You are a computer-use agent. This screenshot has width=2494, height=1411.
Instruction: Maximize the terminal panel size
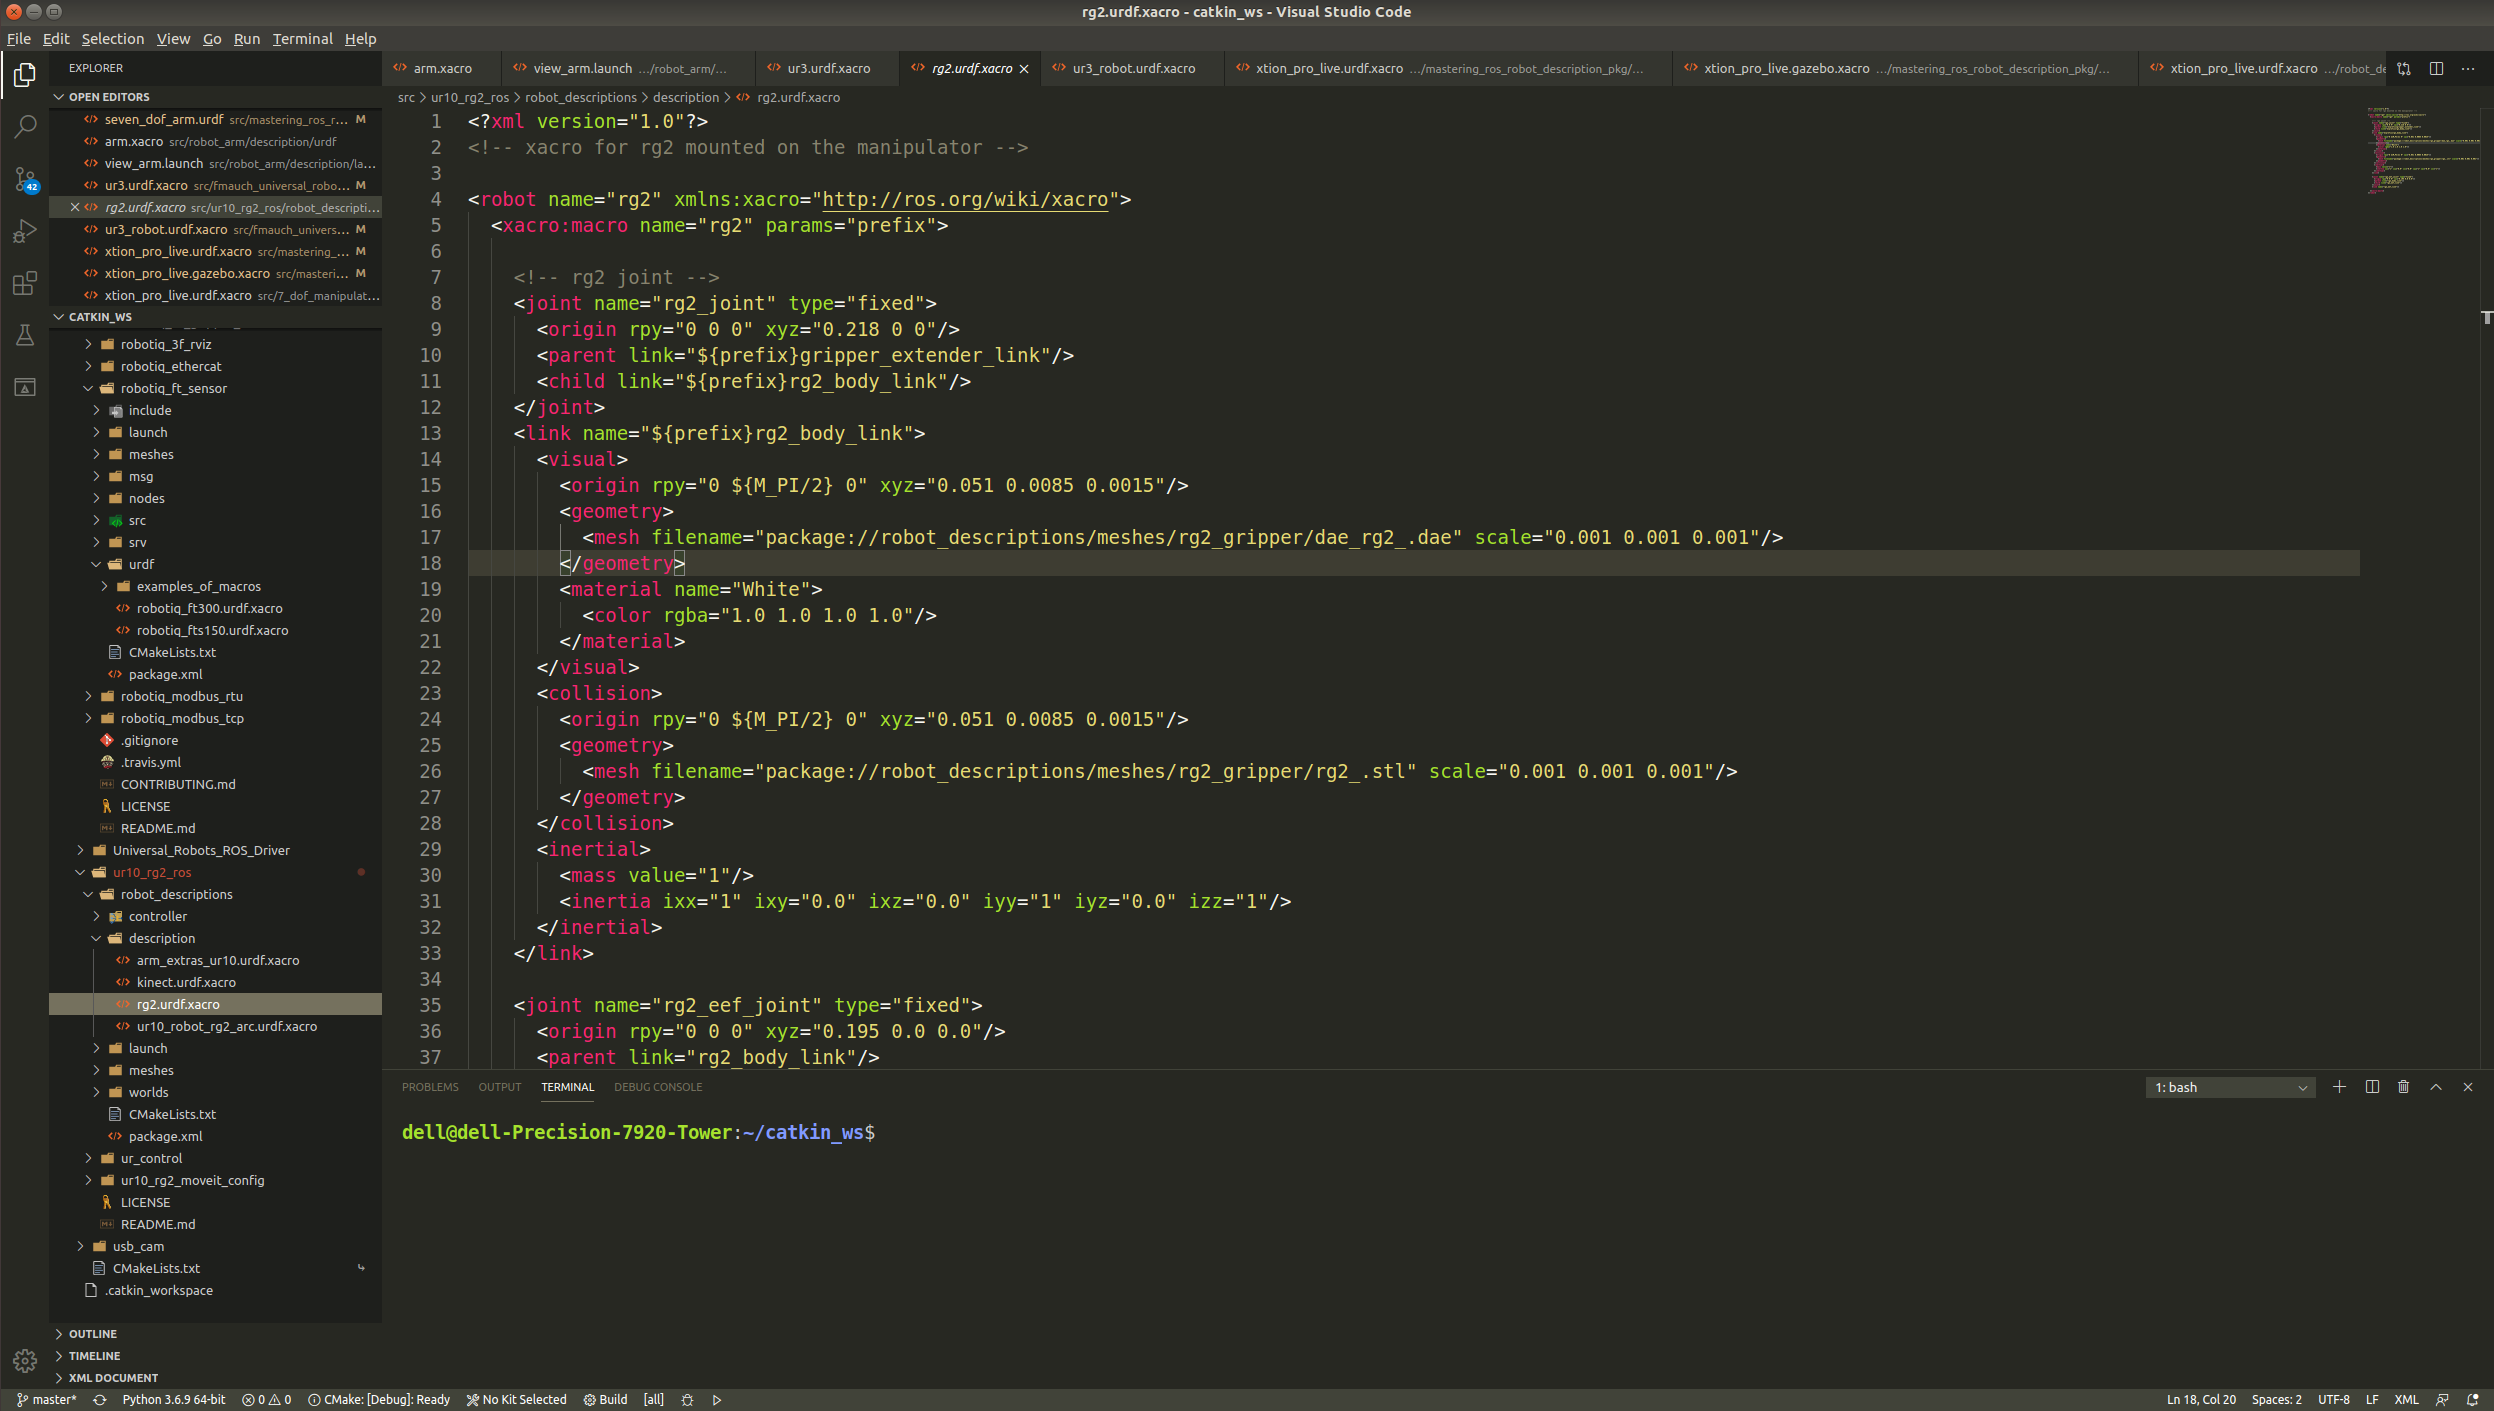pos(2435,1087)
